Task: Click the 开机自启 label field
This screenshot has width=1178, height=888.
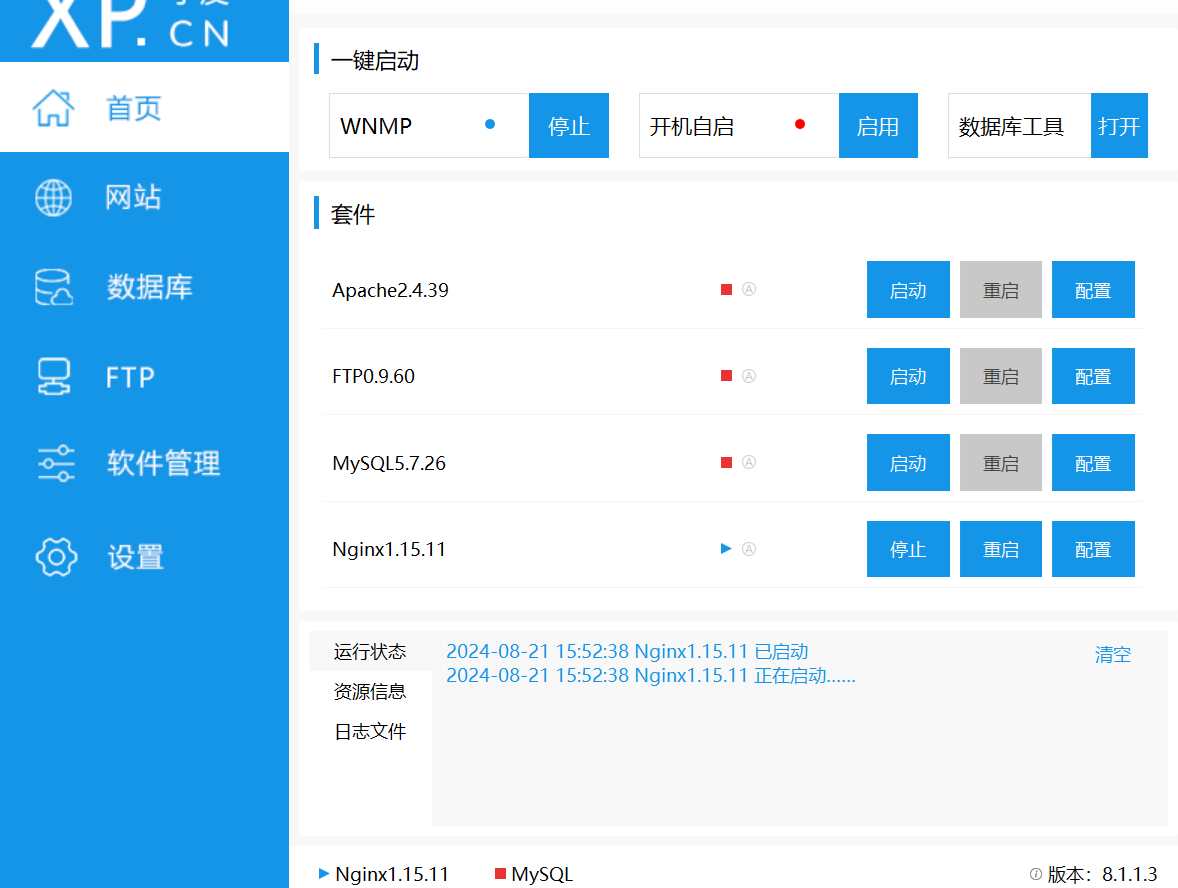Action: tap(739, 125)
